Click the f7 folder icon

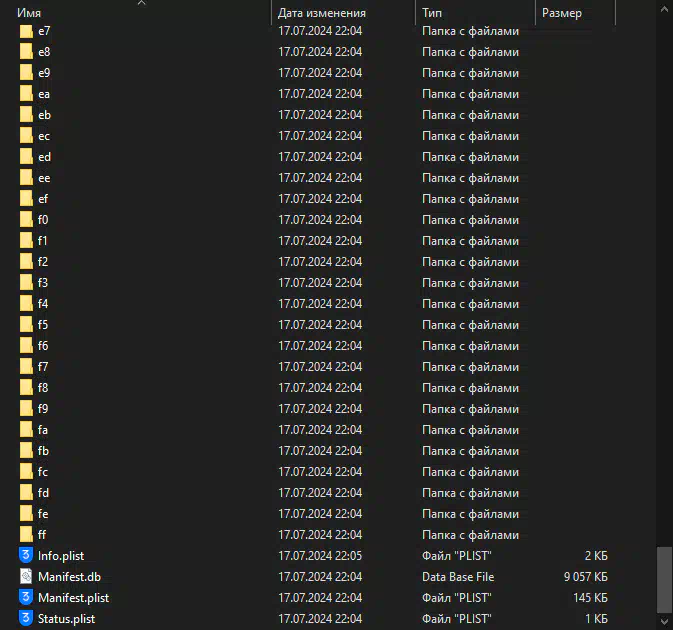(26, 367)
